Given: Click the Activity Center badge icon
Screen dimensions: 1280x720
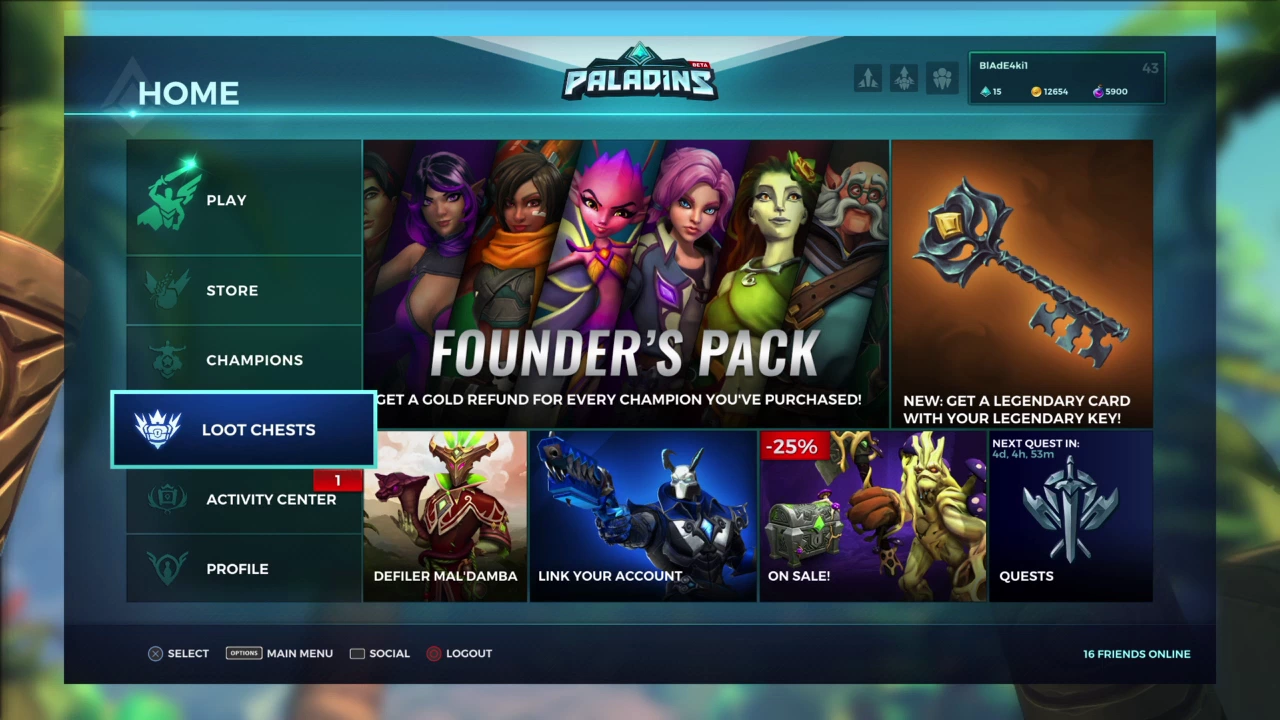Looking at the screenshot, I should pyautogui.click(x=167, y=498).
